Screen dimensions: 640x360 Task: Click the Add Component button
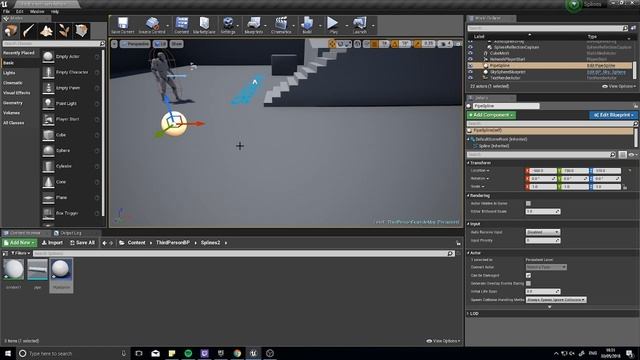pyautogui.click(x=491, y=116)
